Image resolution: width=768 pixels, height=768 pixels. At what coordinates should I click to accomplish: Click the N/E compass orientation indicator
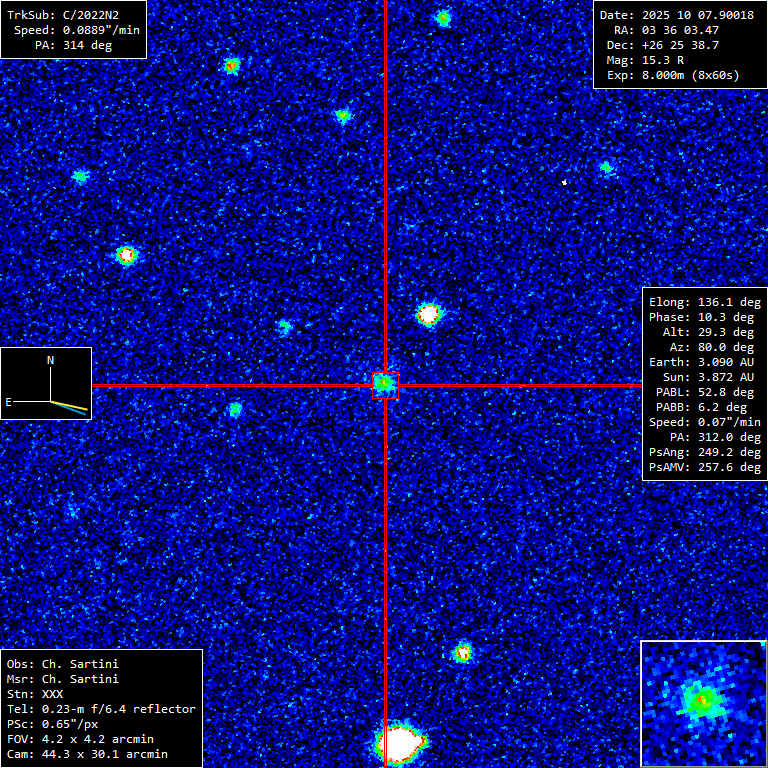46,383
